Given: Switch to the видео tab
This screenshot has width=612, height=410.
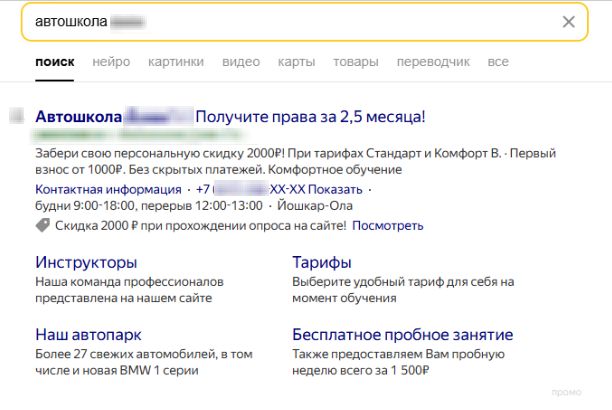Looking at the screenshot, I should click(x=241, y=62).
